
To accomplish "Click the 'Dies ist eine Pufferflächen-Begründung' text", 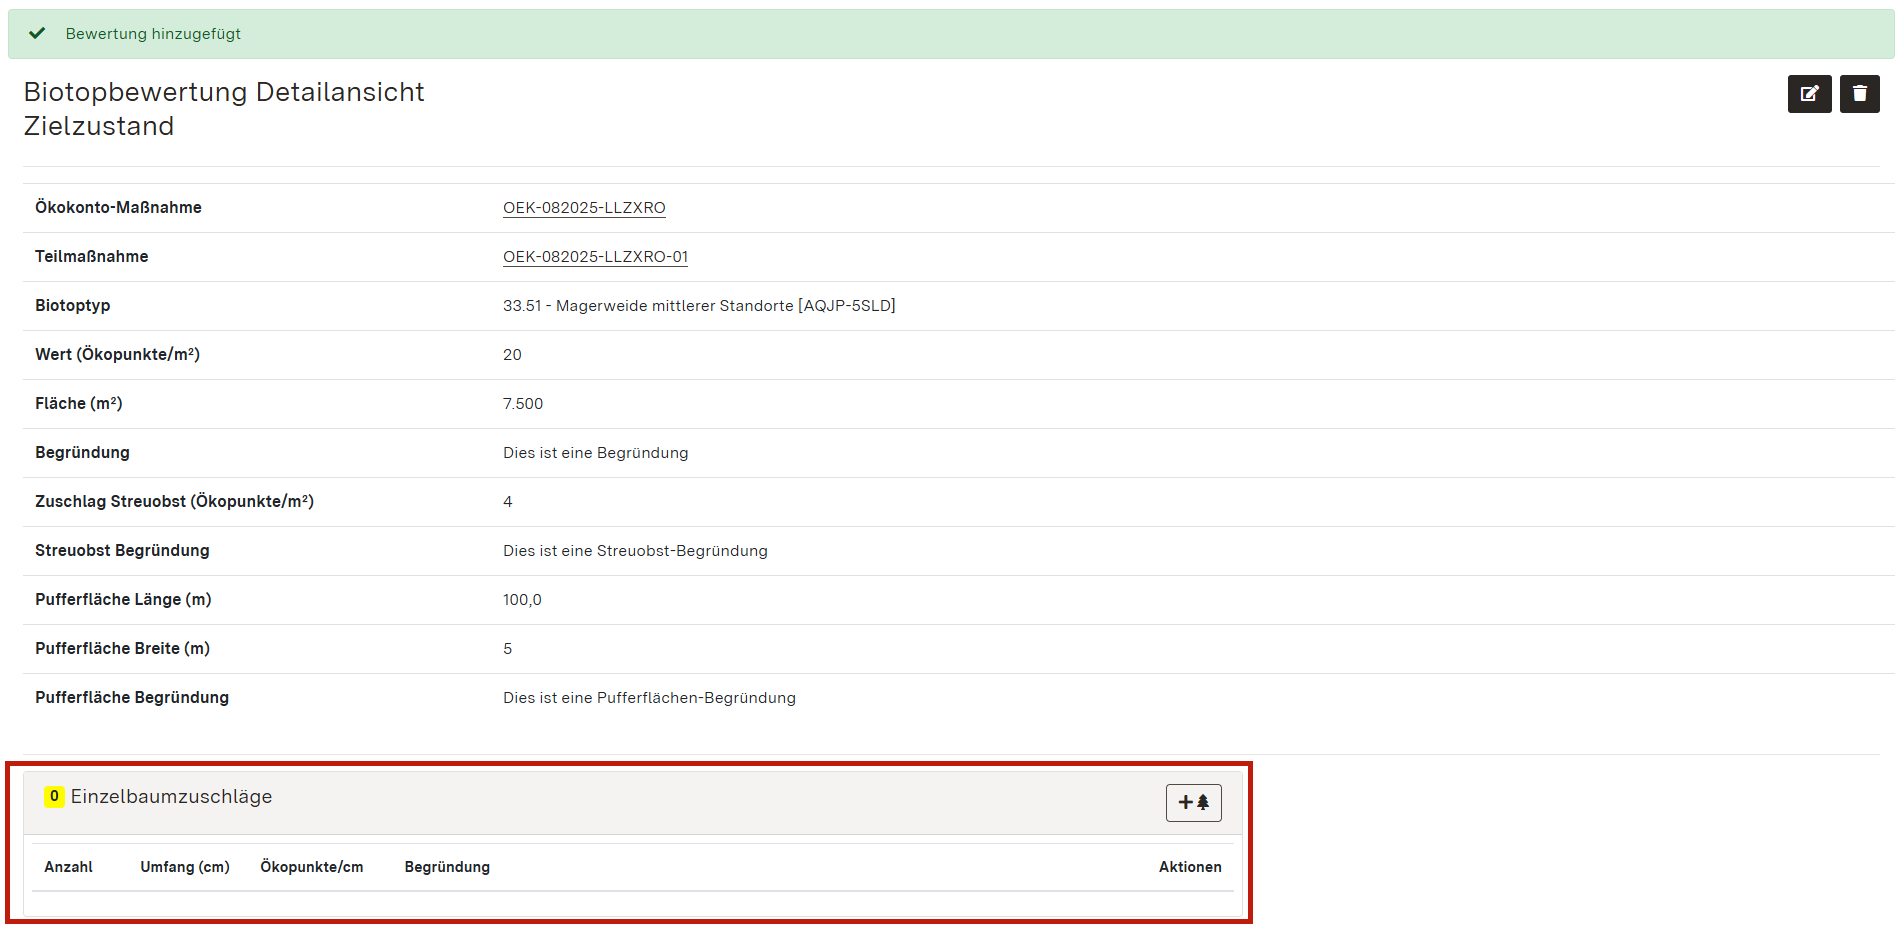I will pyautogui.click(x=649, y=698).
